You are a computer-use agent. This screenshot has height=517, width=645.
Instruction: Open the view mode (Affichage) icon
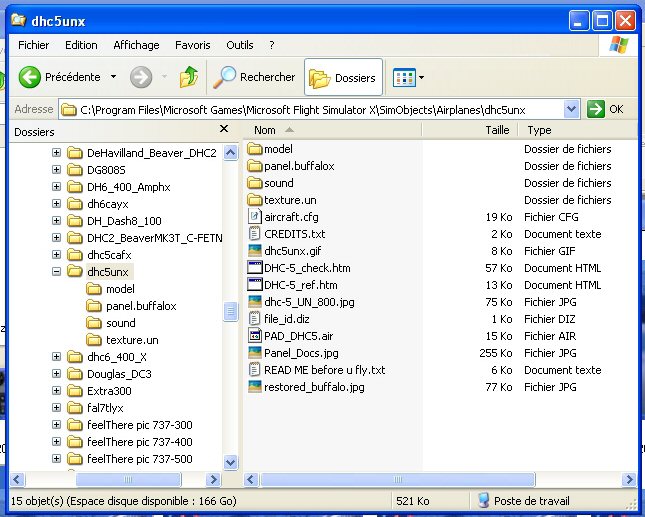(404, 77)
